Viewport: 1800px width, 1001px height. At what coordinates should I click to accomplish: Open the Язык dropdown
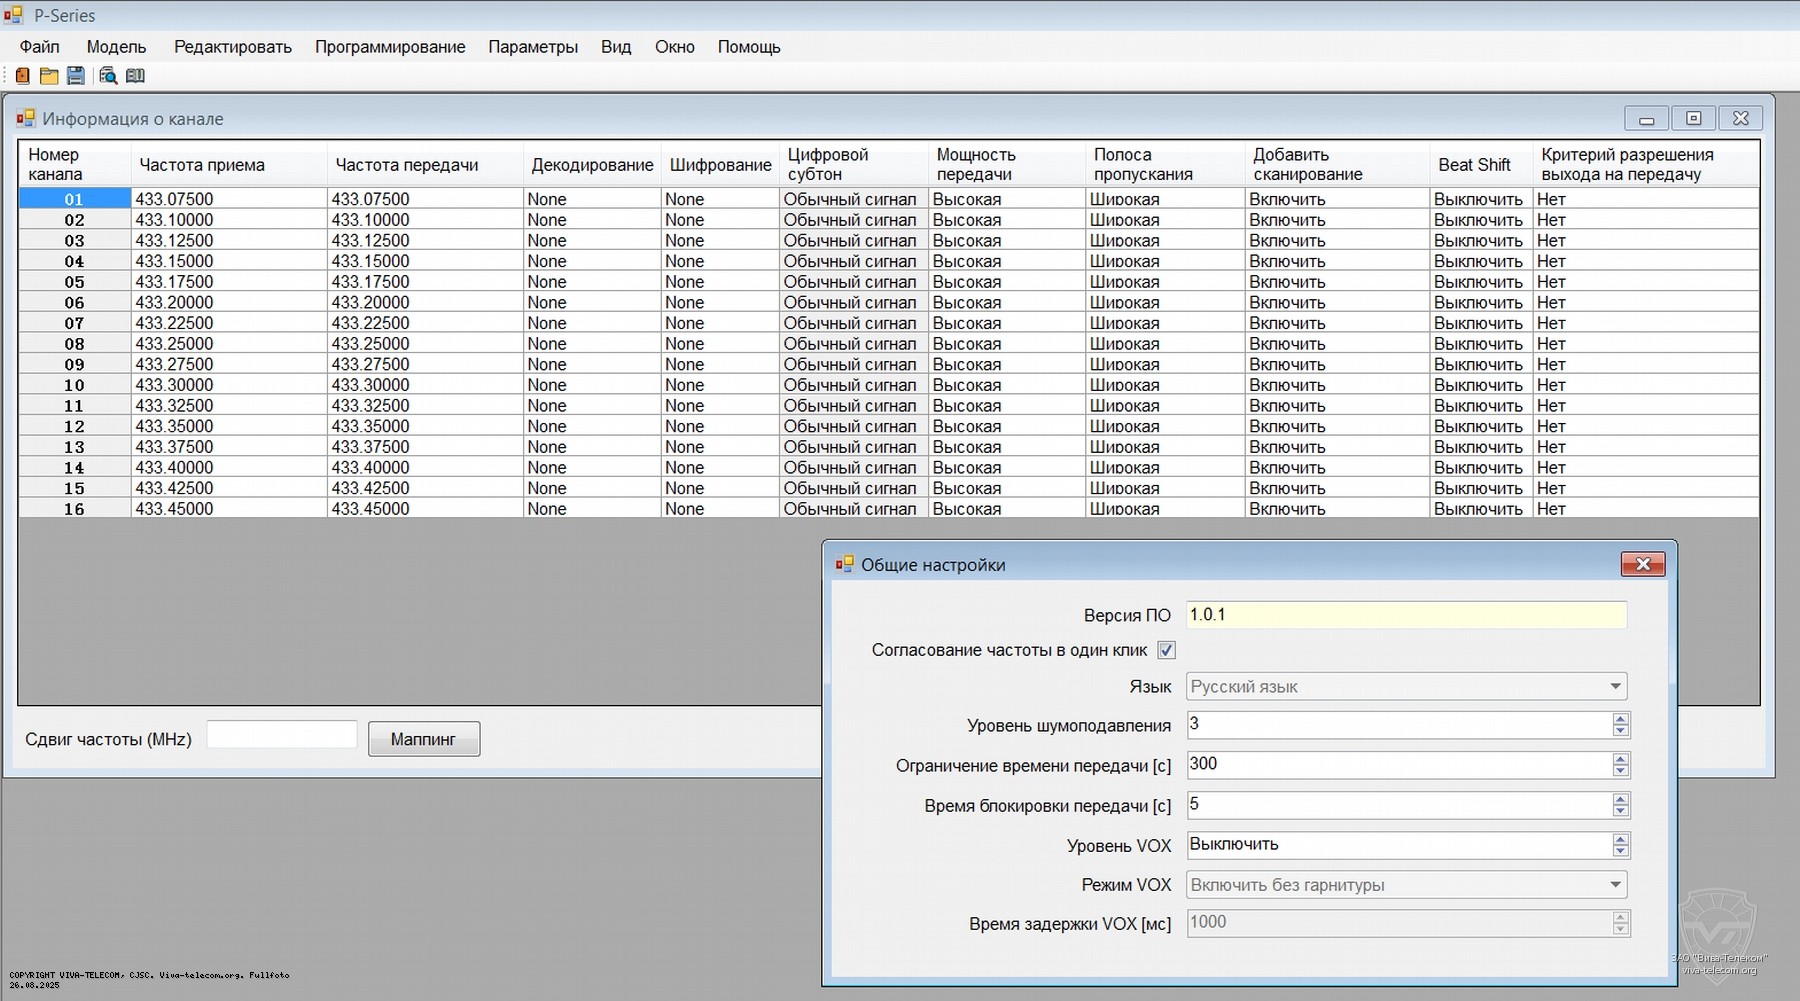click(x=1614, y=687)
